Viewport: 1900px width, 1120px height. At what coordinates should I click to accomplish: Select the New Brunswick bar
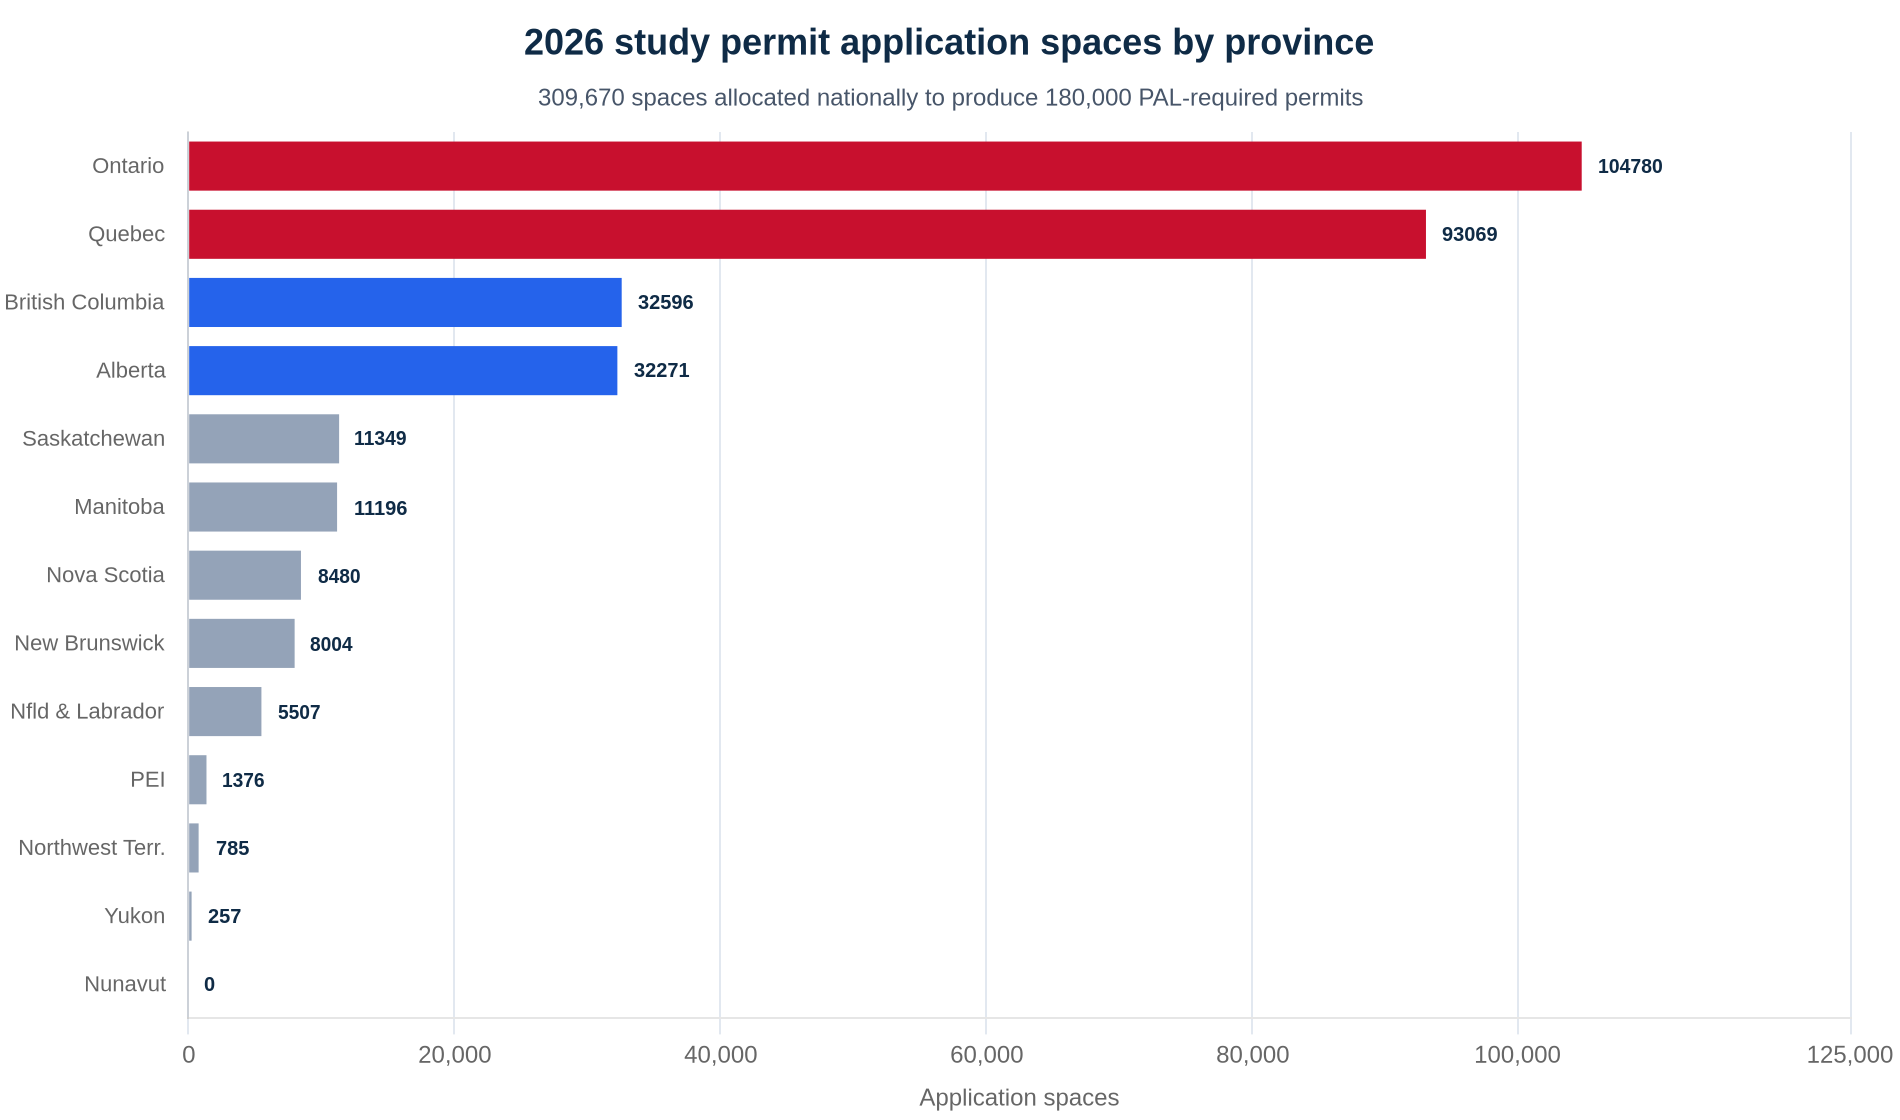242,643
